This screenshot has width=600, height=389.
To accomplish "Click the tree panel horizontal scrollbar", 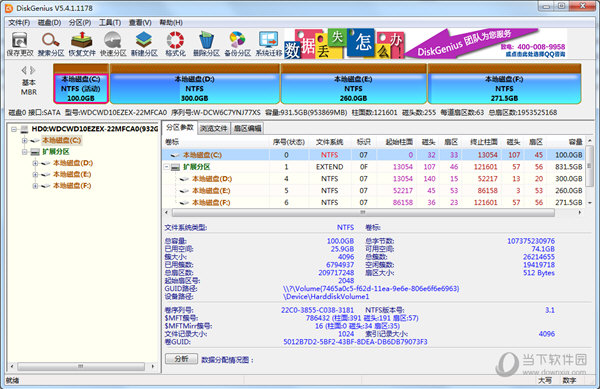I will 81,366.
